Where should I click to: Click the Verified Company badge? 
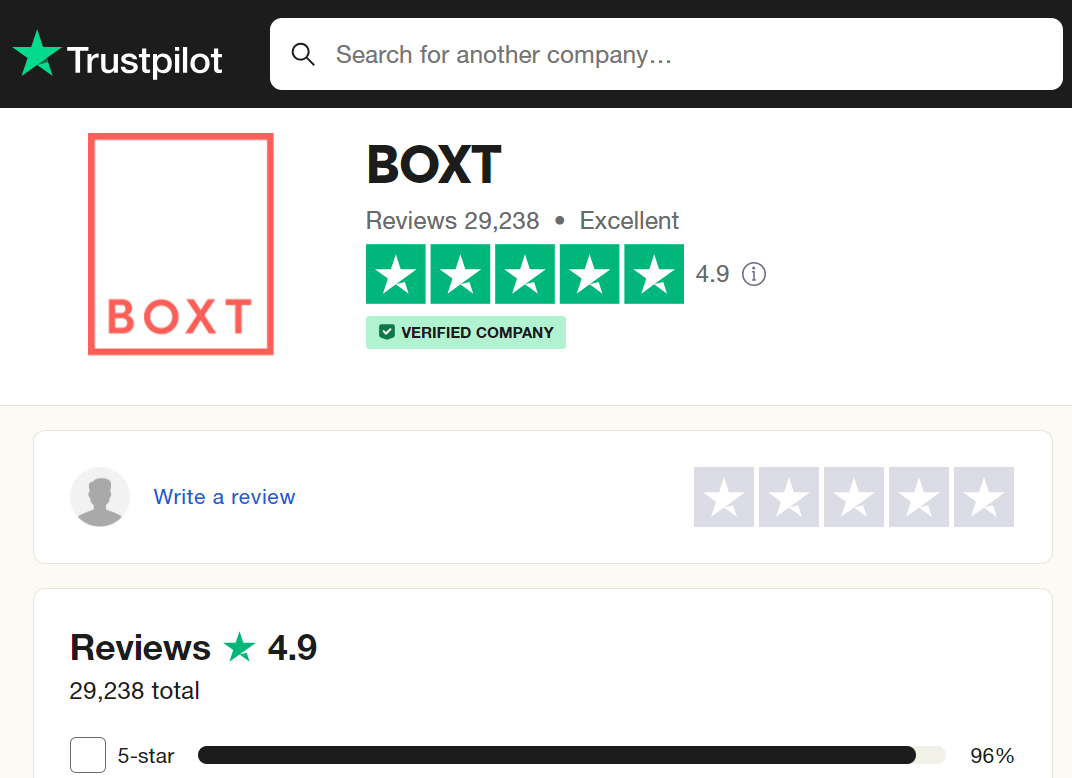[x=466, y=333]
